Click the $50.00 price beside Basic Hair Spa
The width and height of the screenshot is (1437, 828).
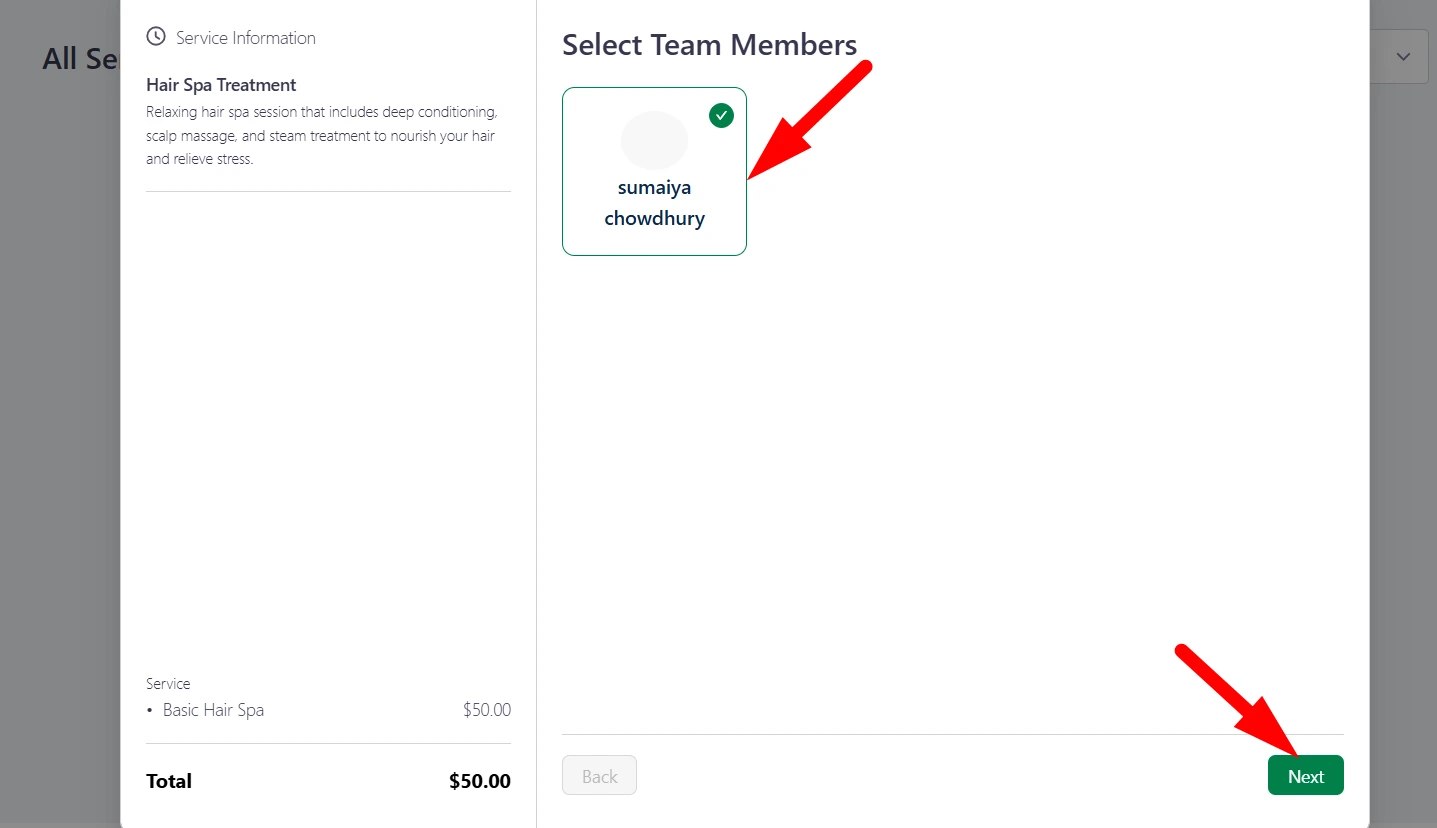487,710
